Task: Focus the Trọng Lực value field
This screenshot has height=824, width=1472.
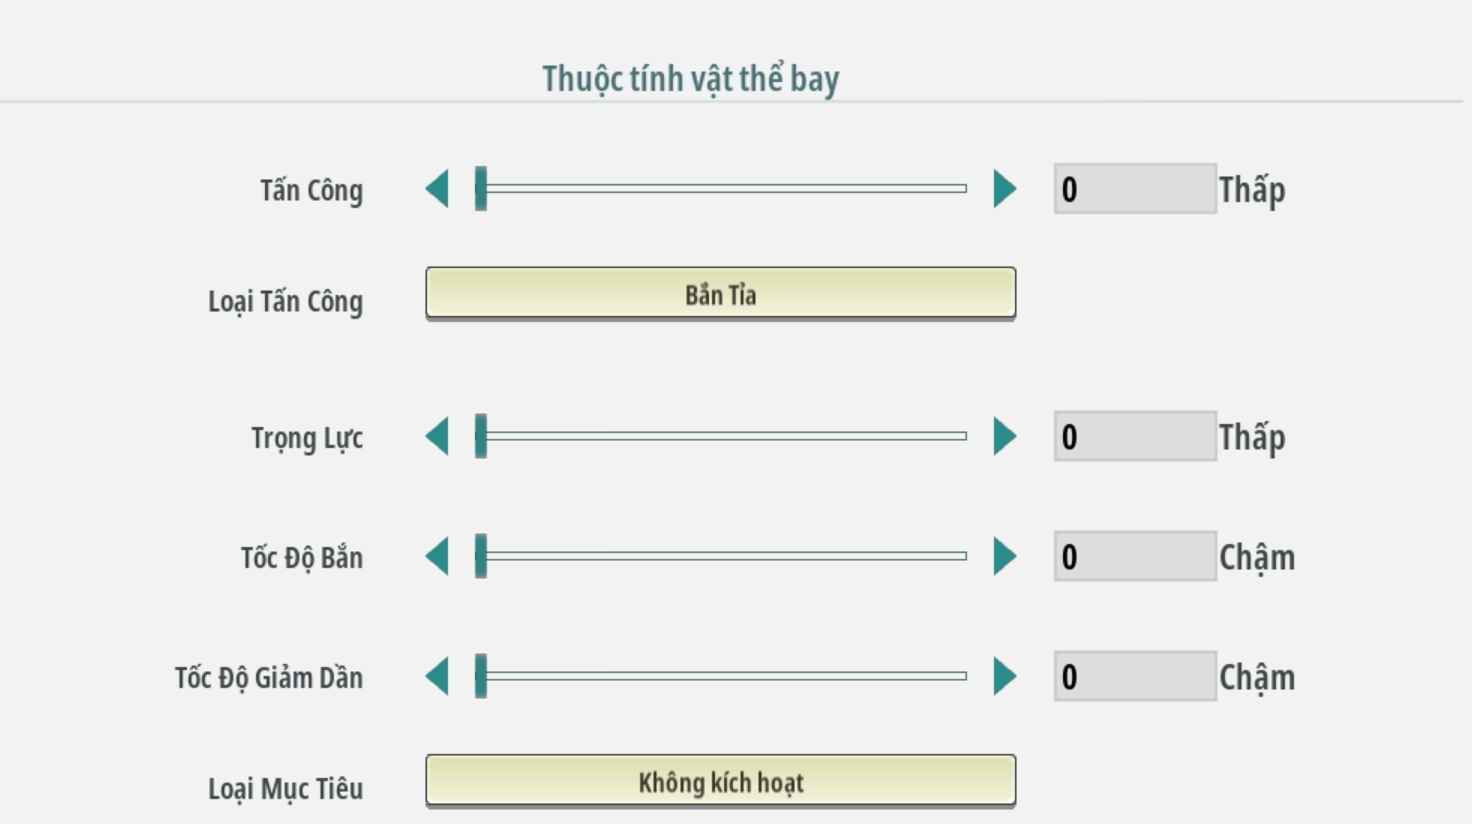Action: tap(1134, 437)
